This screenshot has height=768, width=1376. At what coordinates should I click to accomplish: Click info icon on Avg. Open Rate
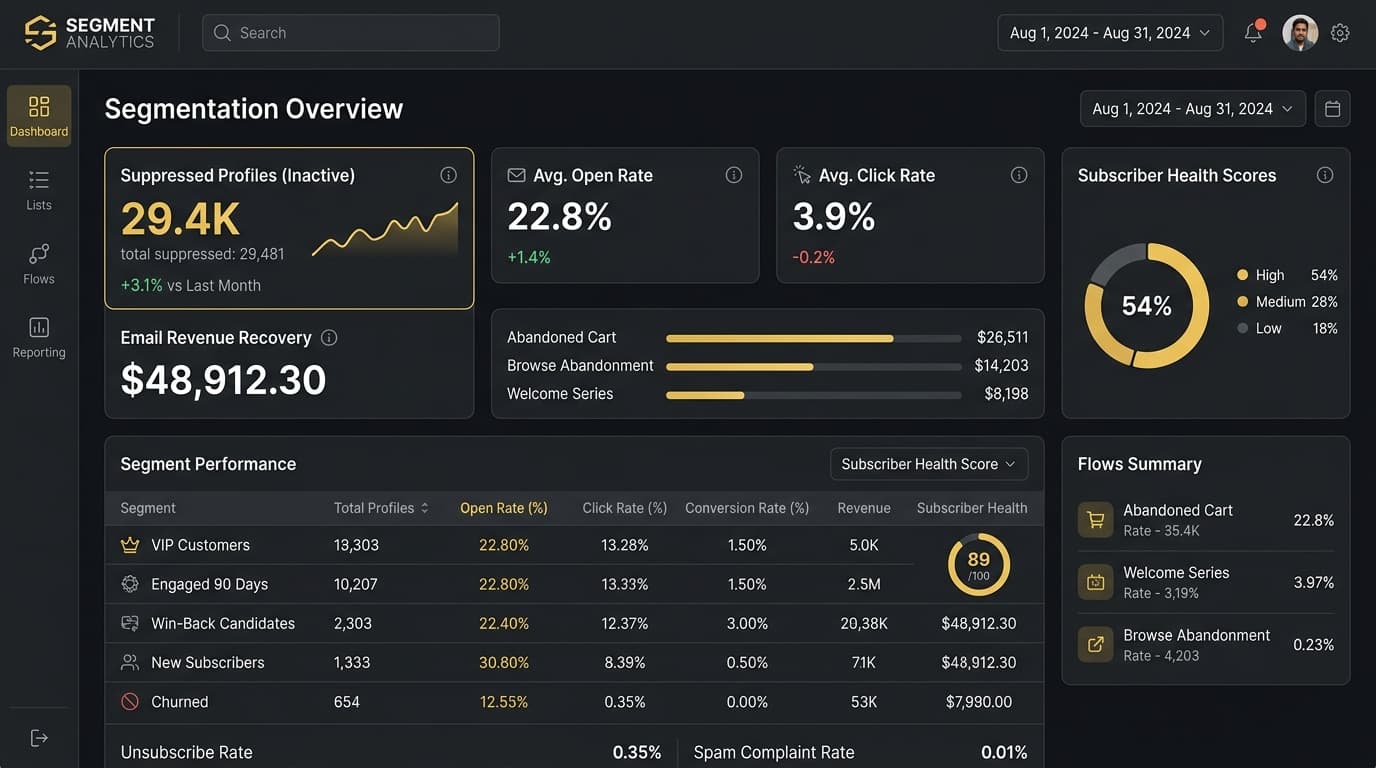[x=733, y=175]
